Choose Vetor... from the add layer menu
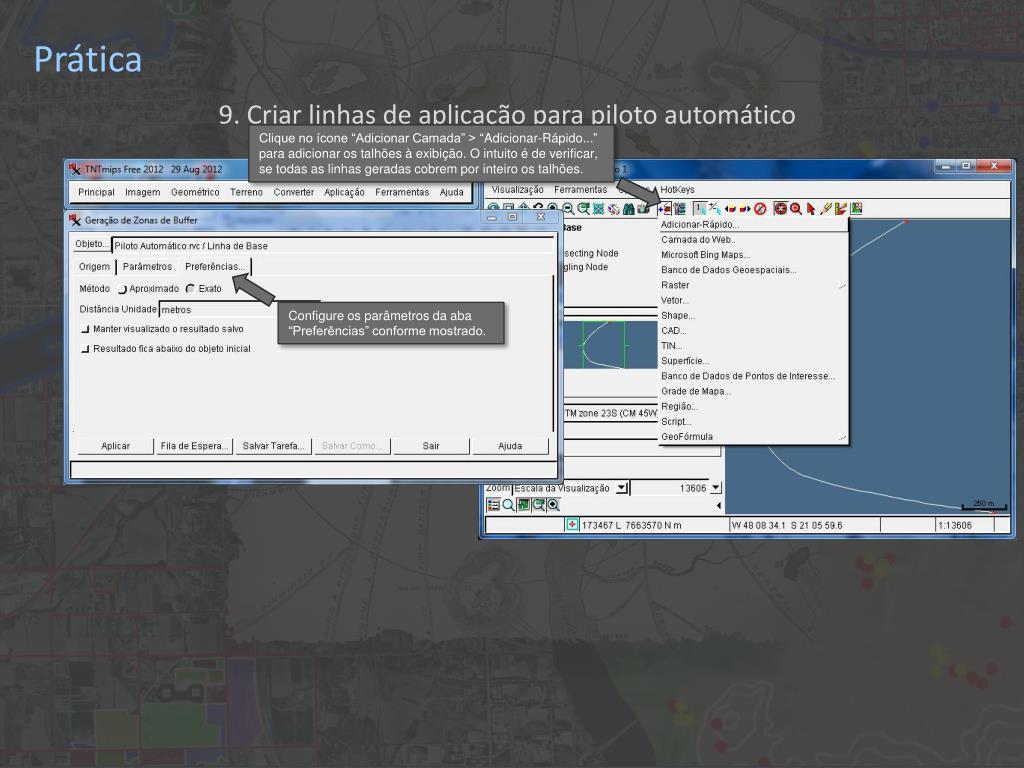The height and width of the screenshot is (768, 1024). (x=754, y=300)
